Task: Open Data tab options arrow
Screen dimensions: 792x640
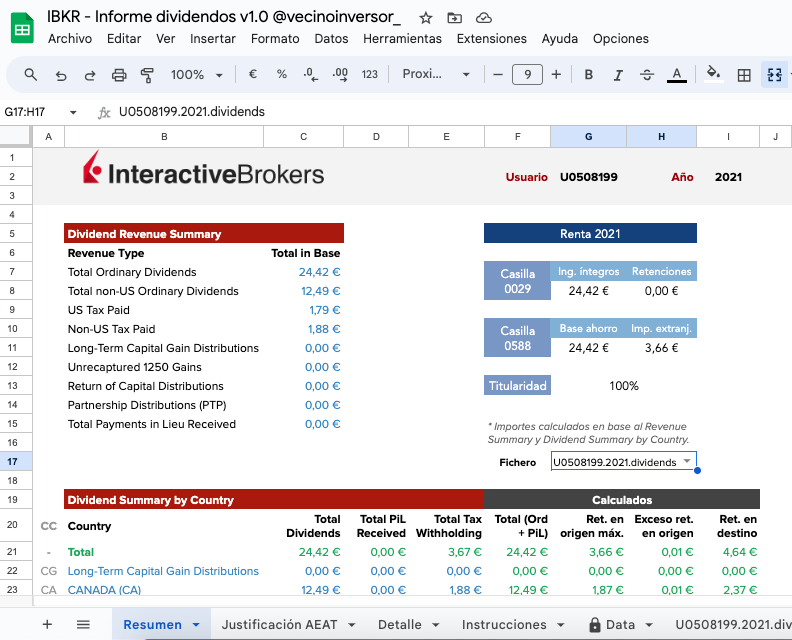Action: pos(650,625)
